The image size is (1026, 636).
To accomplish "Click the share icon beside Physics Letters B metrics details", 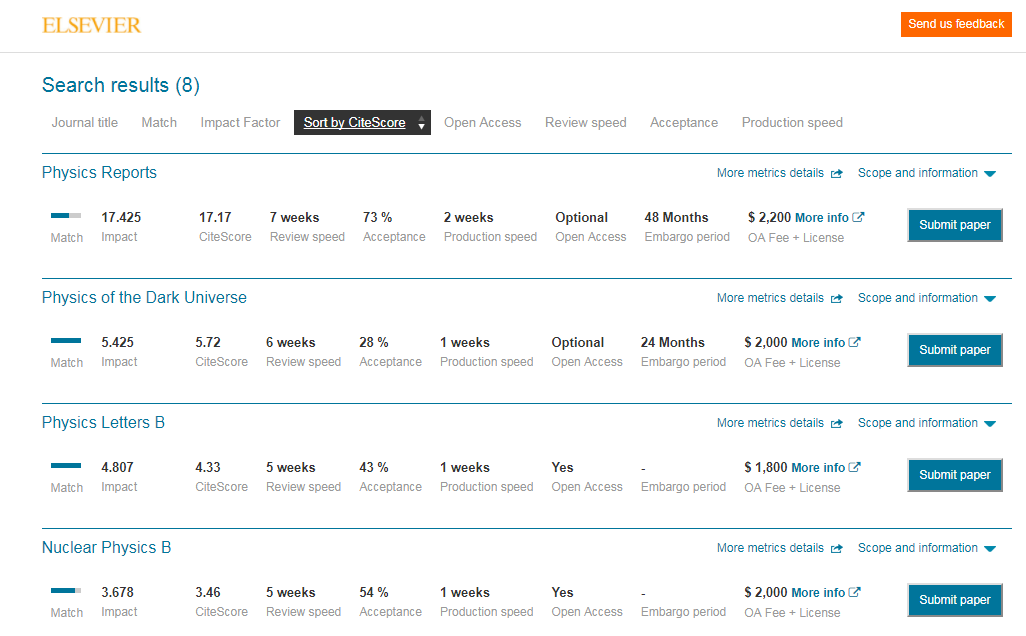I will click(x=836, y=423).
